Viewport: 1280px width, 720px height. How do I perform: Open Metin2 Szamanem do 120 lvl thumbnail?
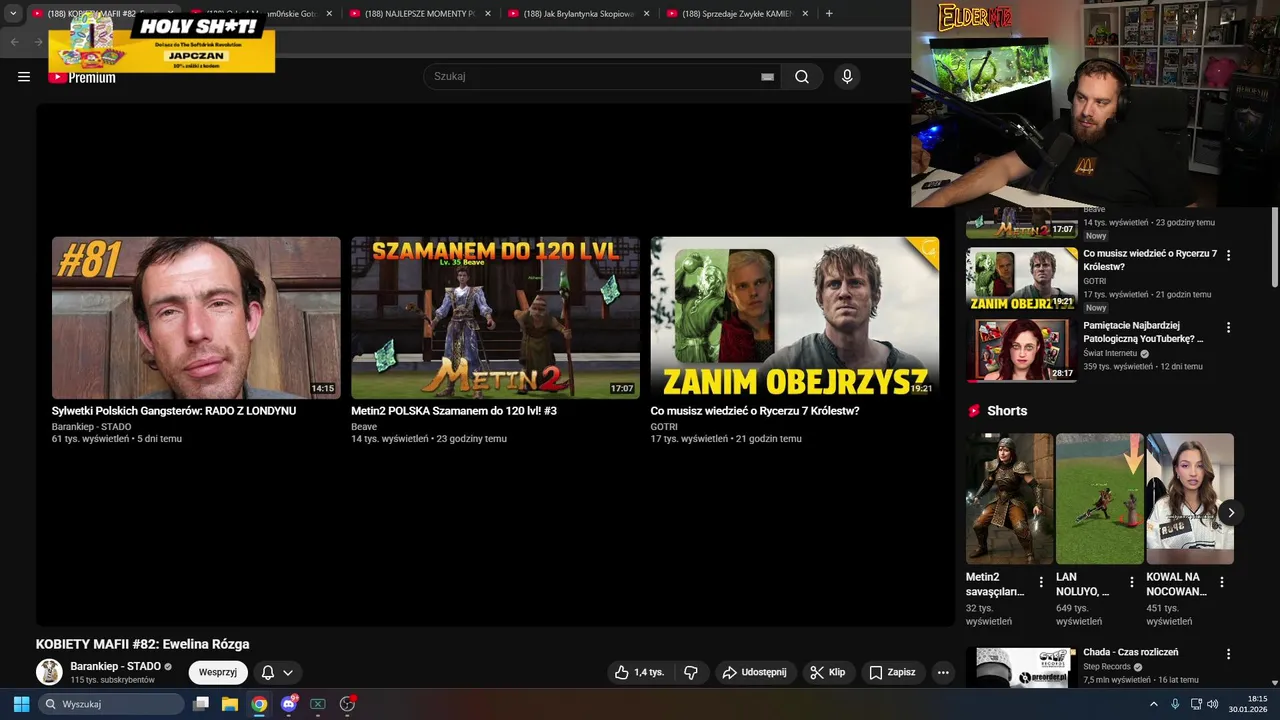[495, 318]
